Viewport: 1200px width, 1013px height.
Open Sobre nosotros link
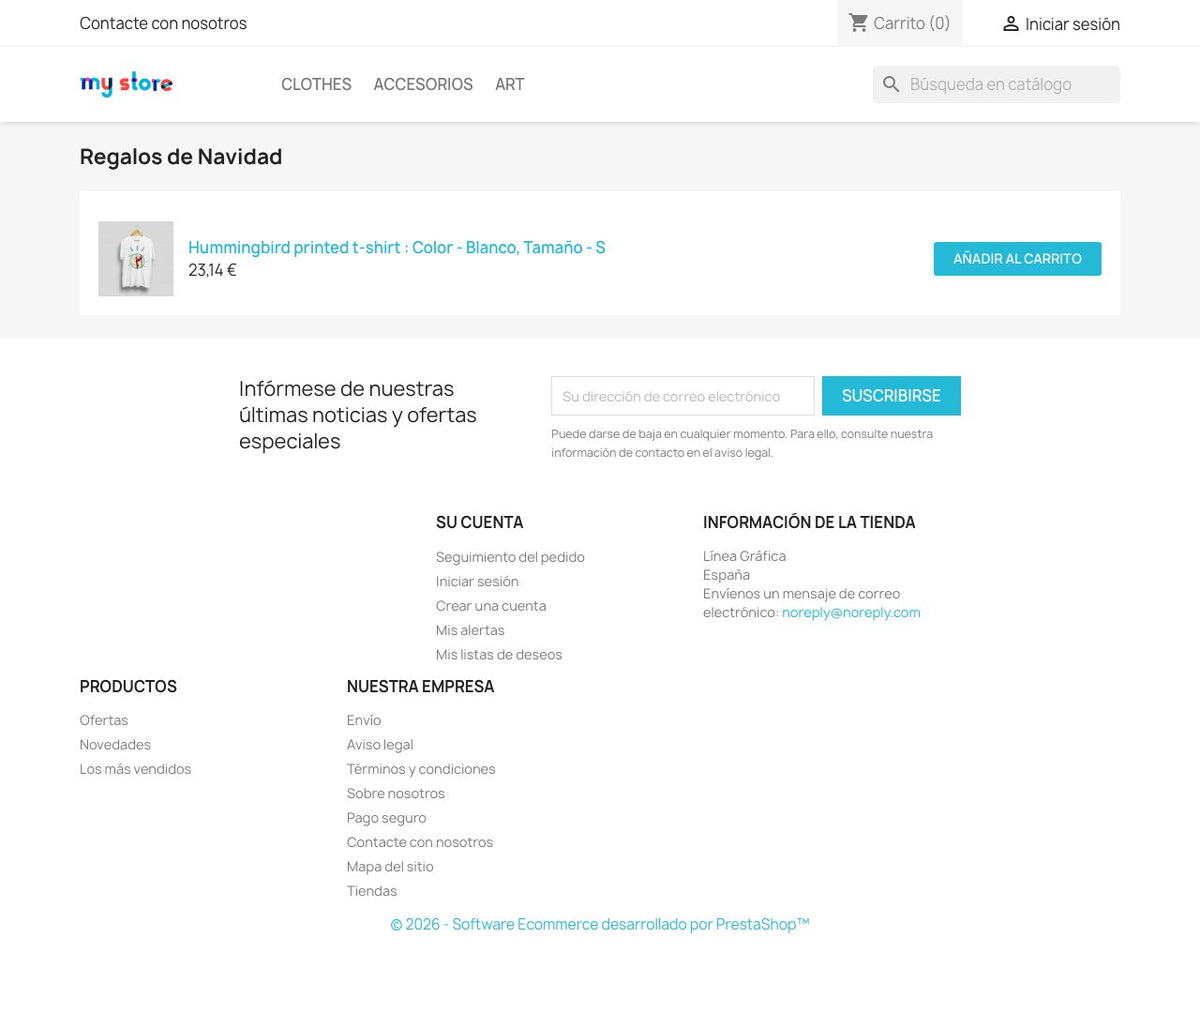tap(396, 794)
